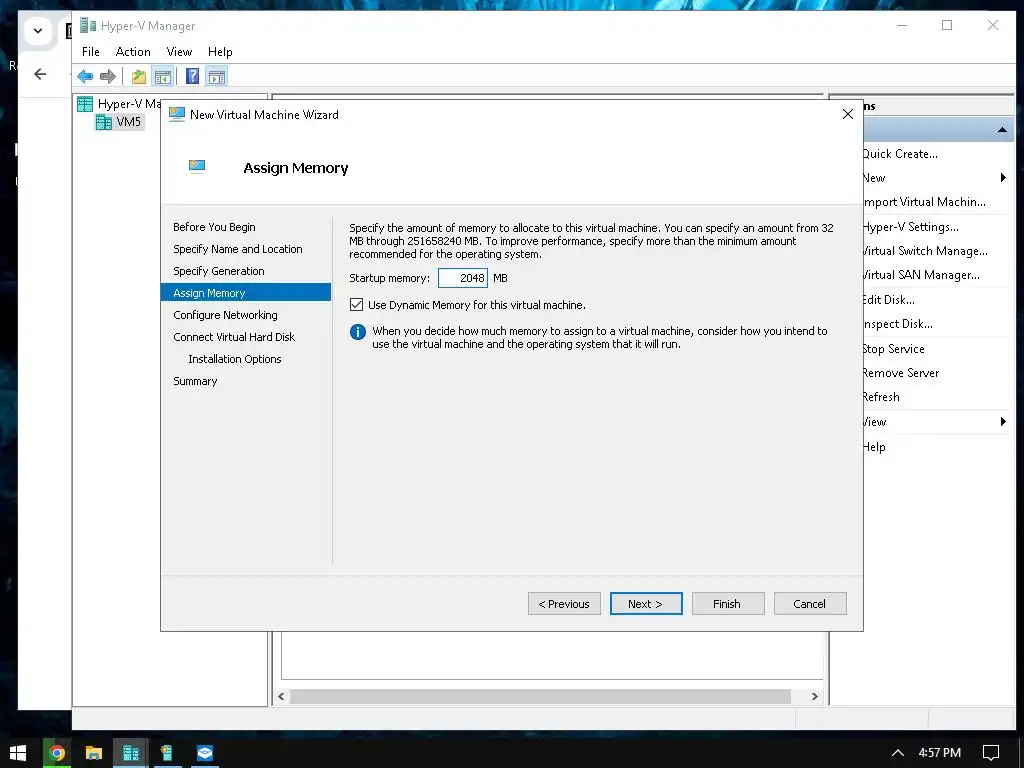Open Google Chrome from taskbar
Viewport: 1024px width, 768px height.
coord(57,753)
